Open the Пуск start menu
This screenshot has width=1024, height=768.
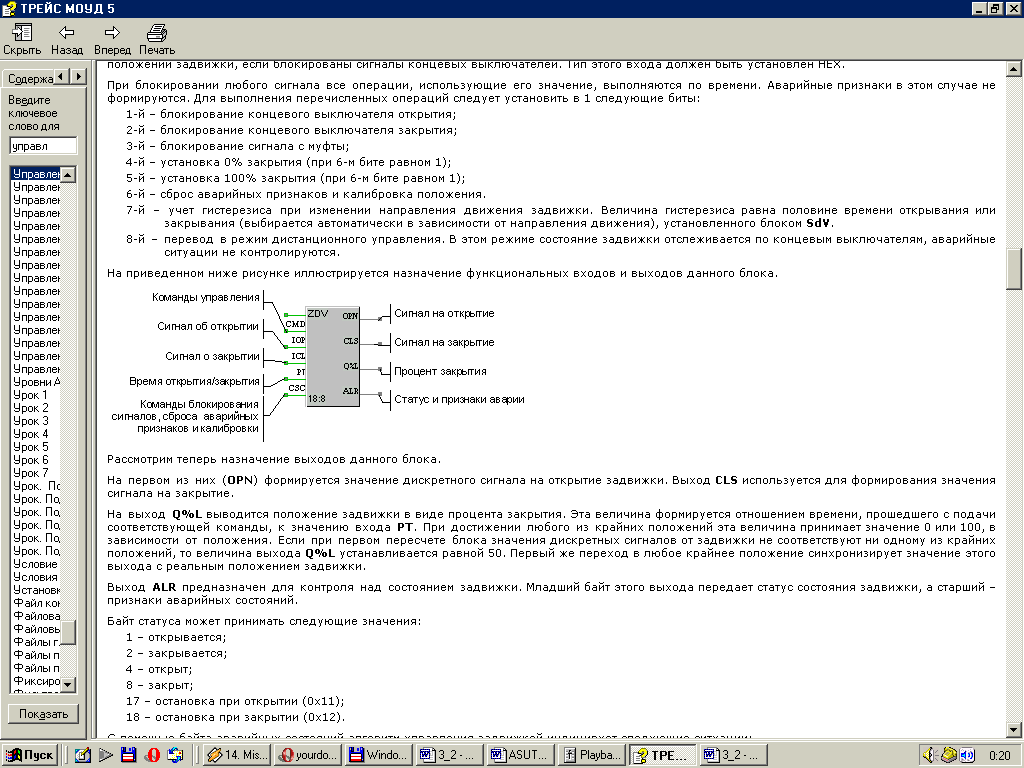(30, 755)
